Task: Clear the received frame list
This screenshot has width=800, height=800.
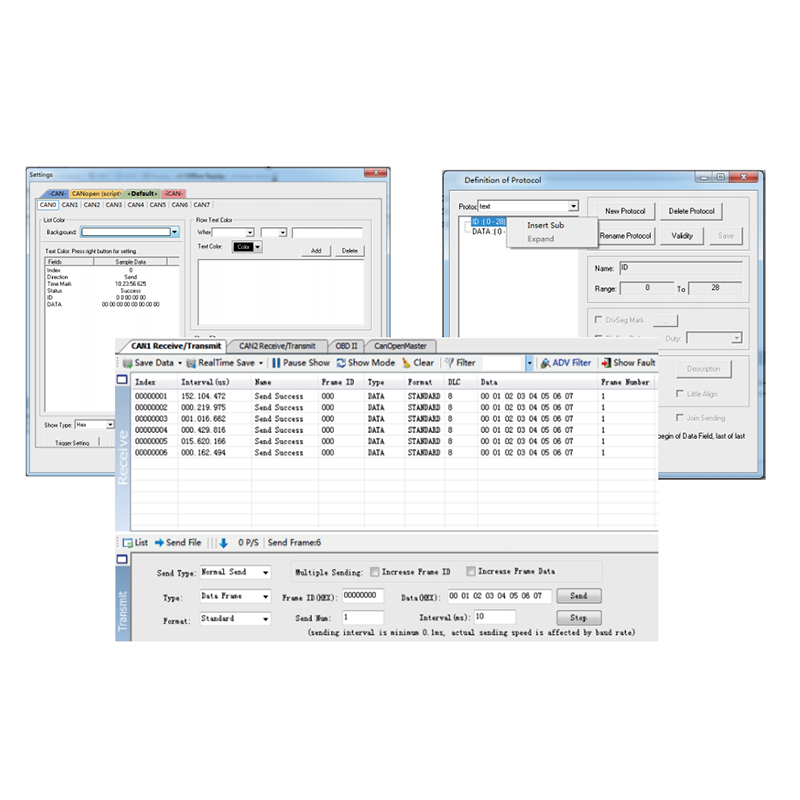Action: 419,363
